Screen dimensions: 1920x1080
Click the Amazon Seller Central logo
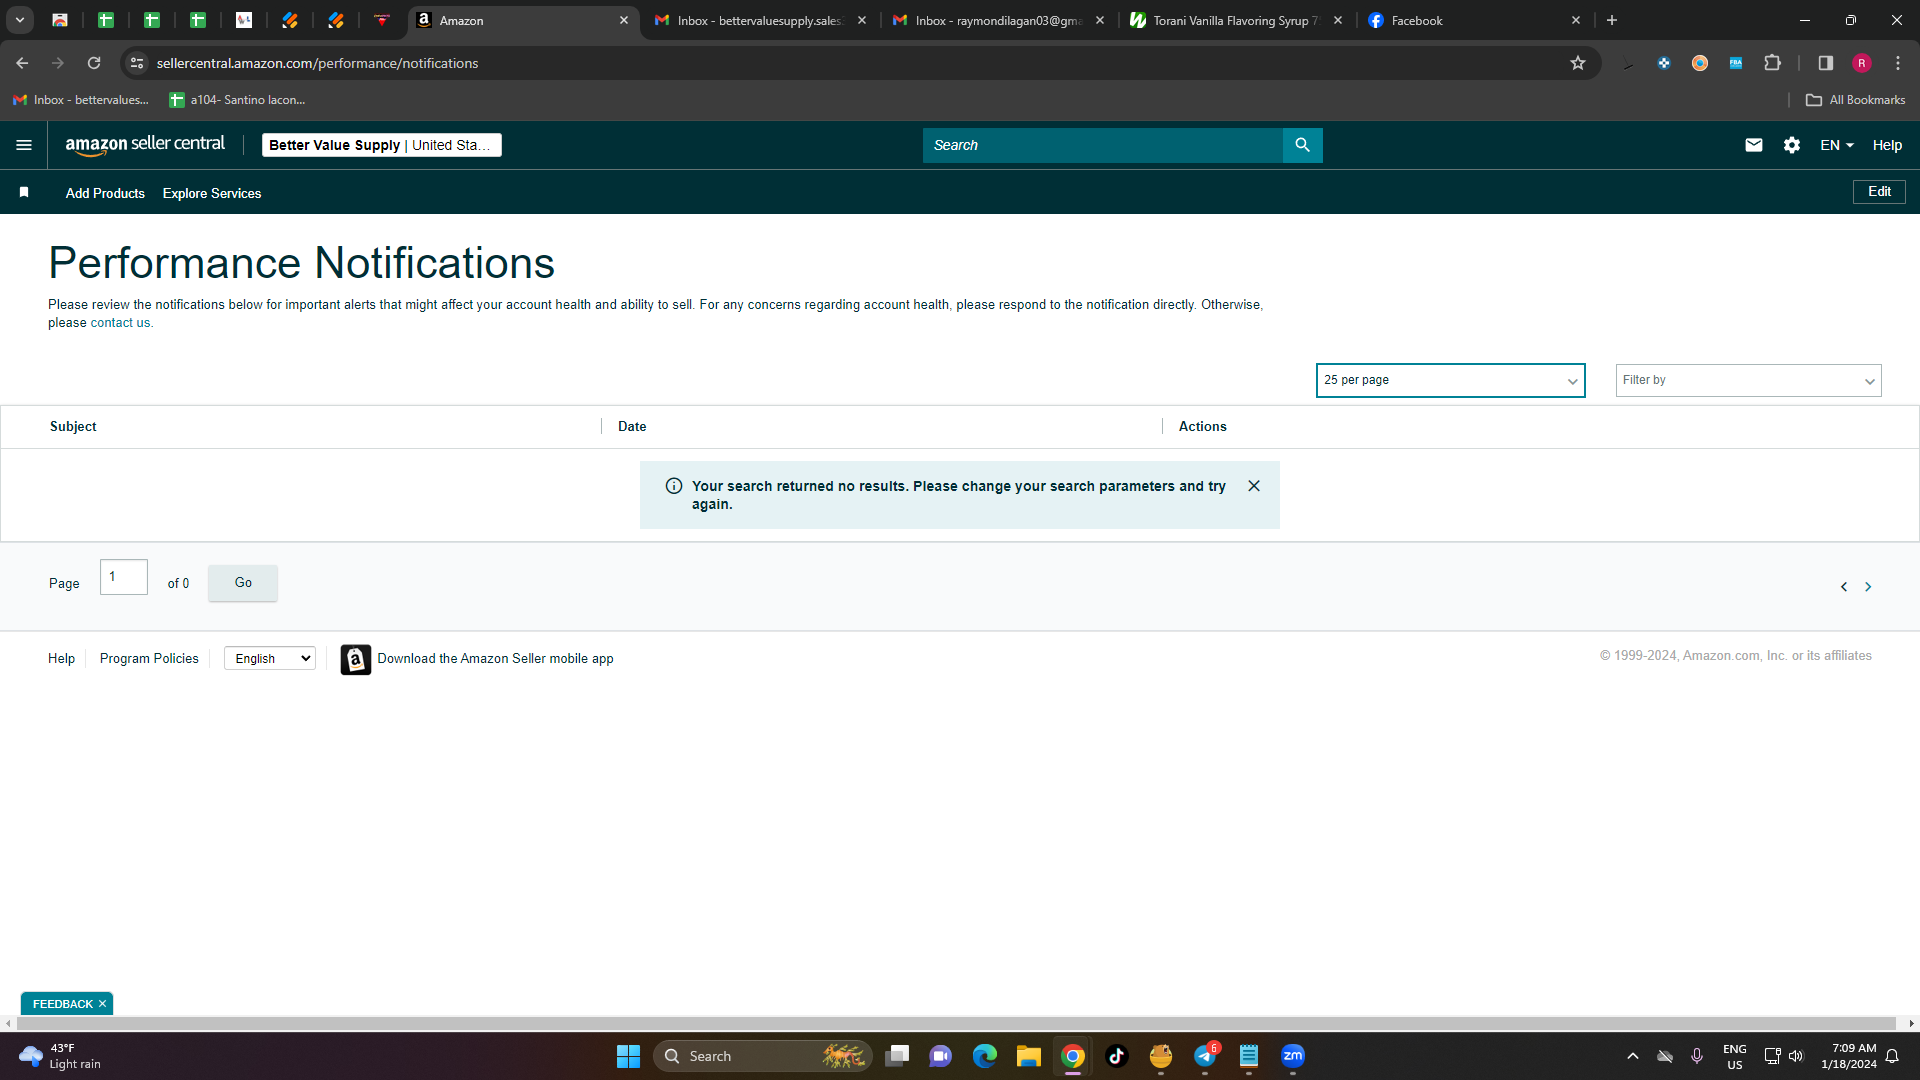[x=146, y=145]
